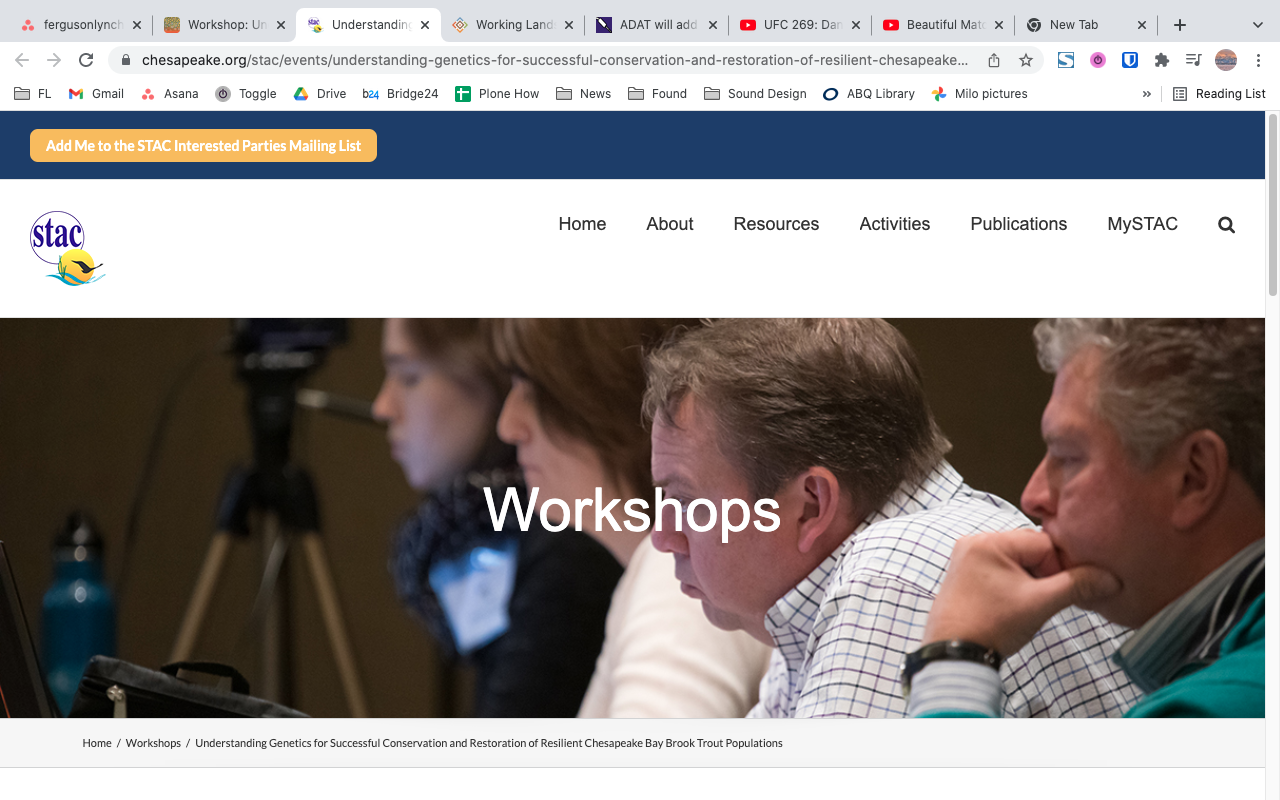The width and height of the screenshot is (1280, 800).
Task: Expand hidden bookmarks overflow chevron
Action: point(1146,94)
